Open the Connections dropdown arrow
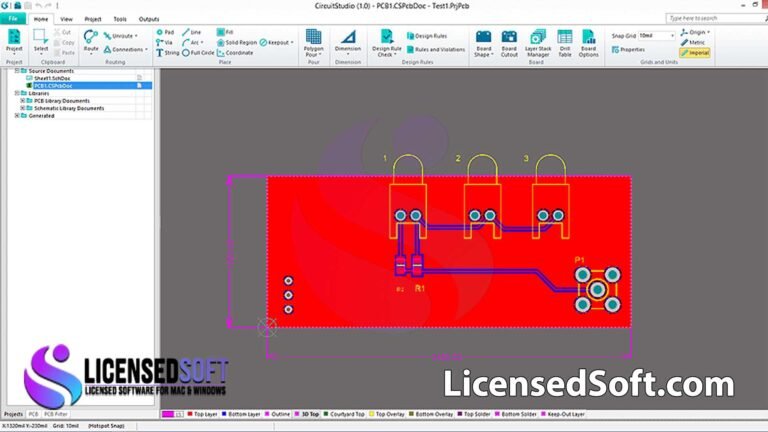Image resolution: width=768 pixels, height=432 pixels. coord(146,49)
